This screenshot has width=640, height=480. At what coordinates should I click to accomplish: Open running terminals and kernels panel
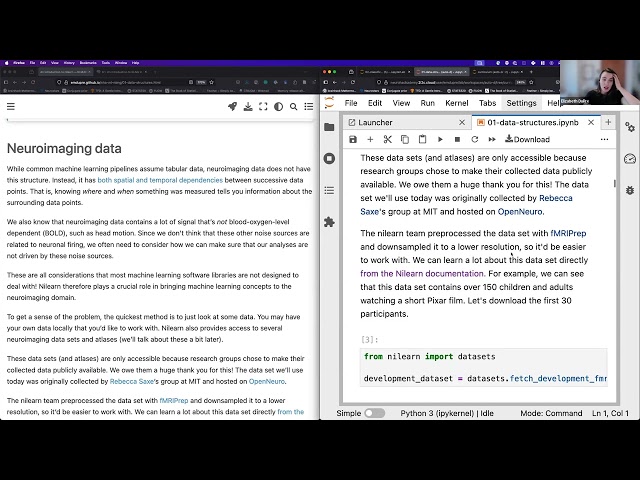click(329, 158)
